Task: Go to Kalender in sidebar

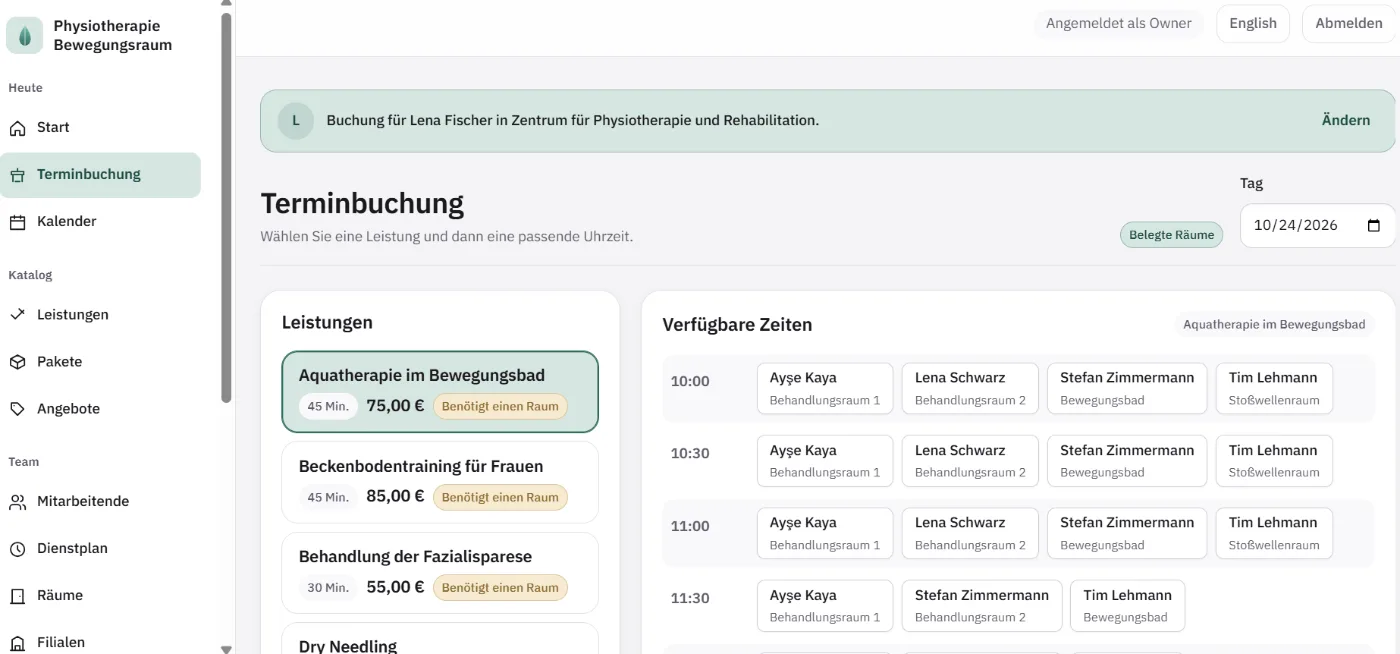Action: click(x=100, y=222)
